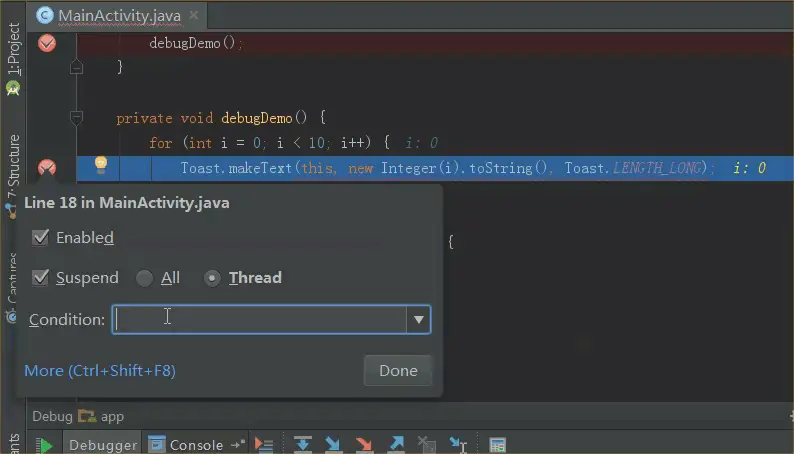Click the 'app' run configuration name
Viewport: 794px width, 454px height.
[112, 417]
